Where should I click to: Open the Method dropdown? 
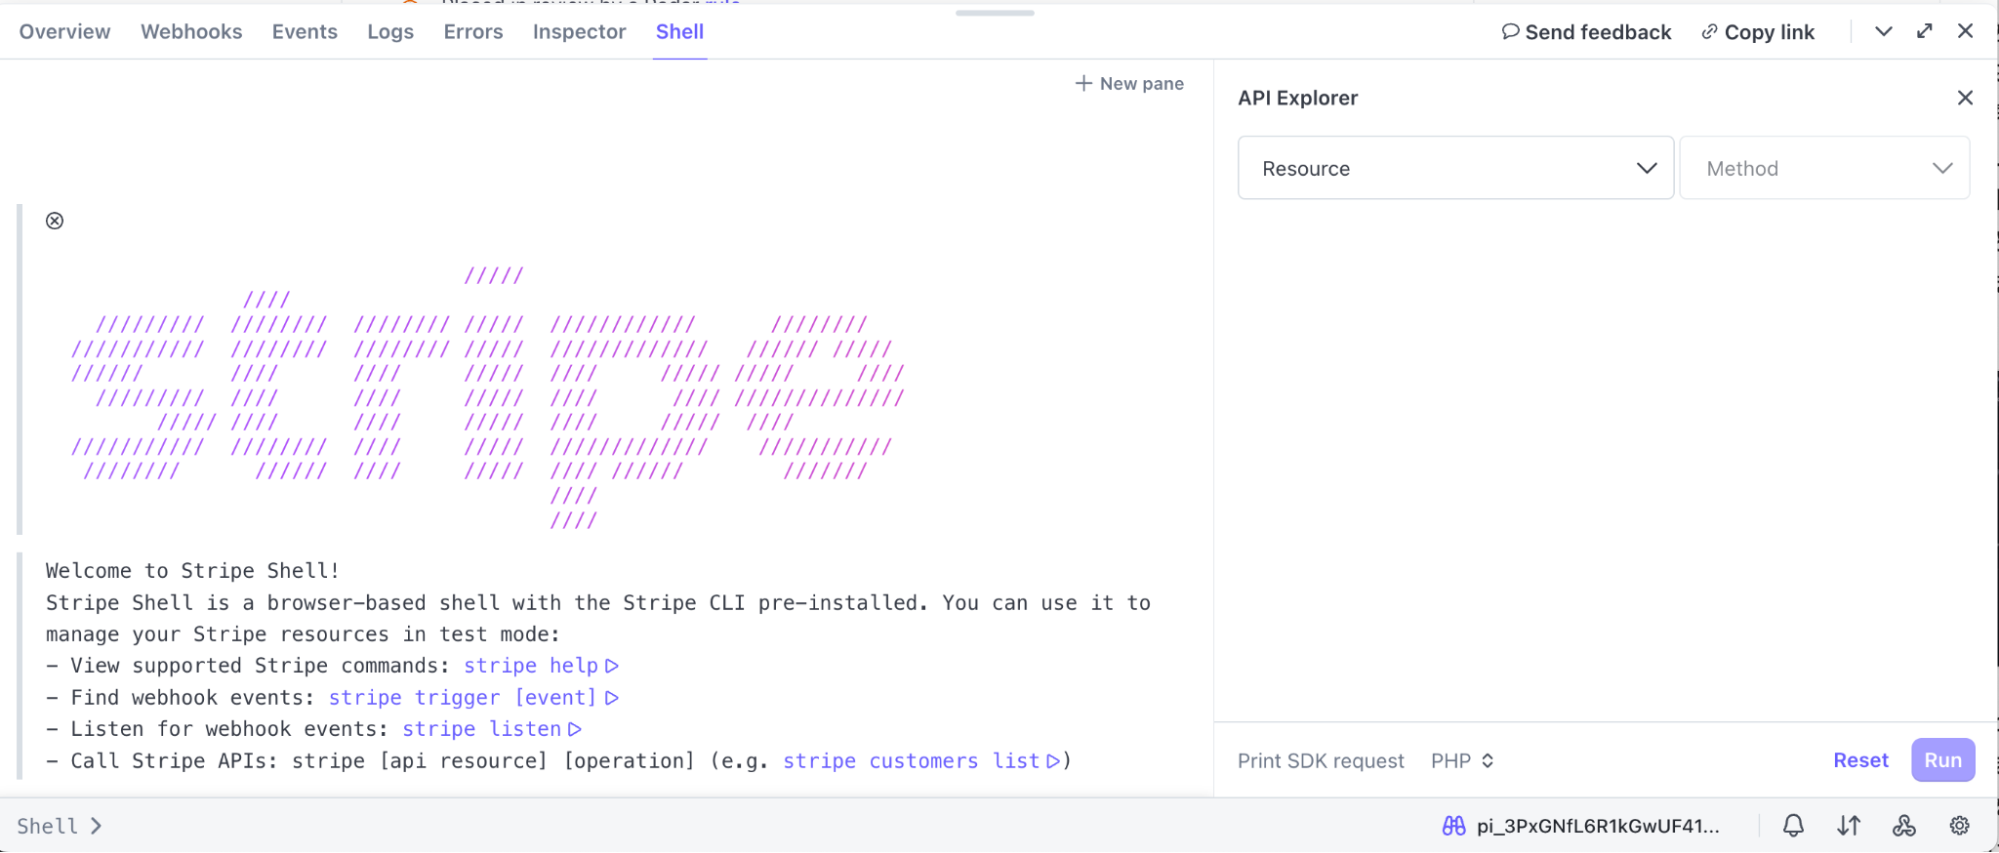point(1825,168)
